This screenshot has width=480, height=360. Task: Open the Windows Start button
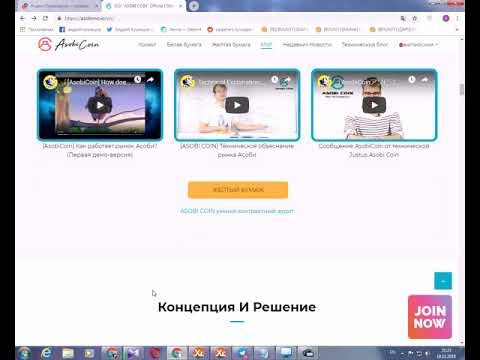24,353
